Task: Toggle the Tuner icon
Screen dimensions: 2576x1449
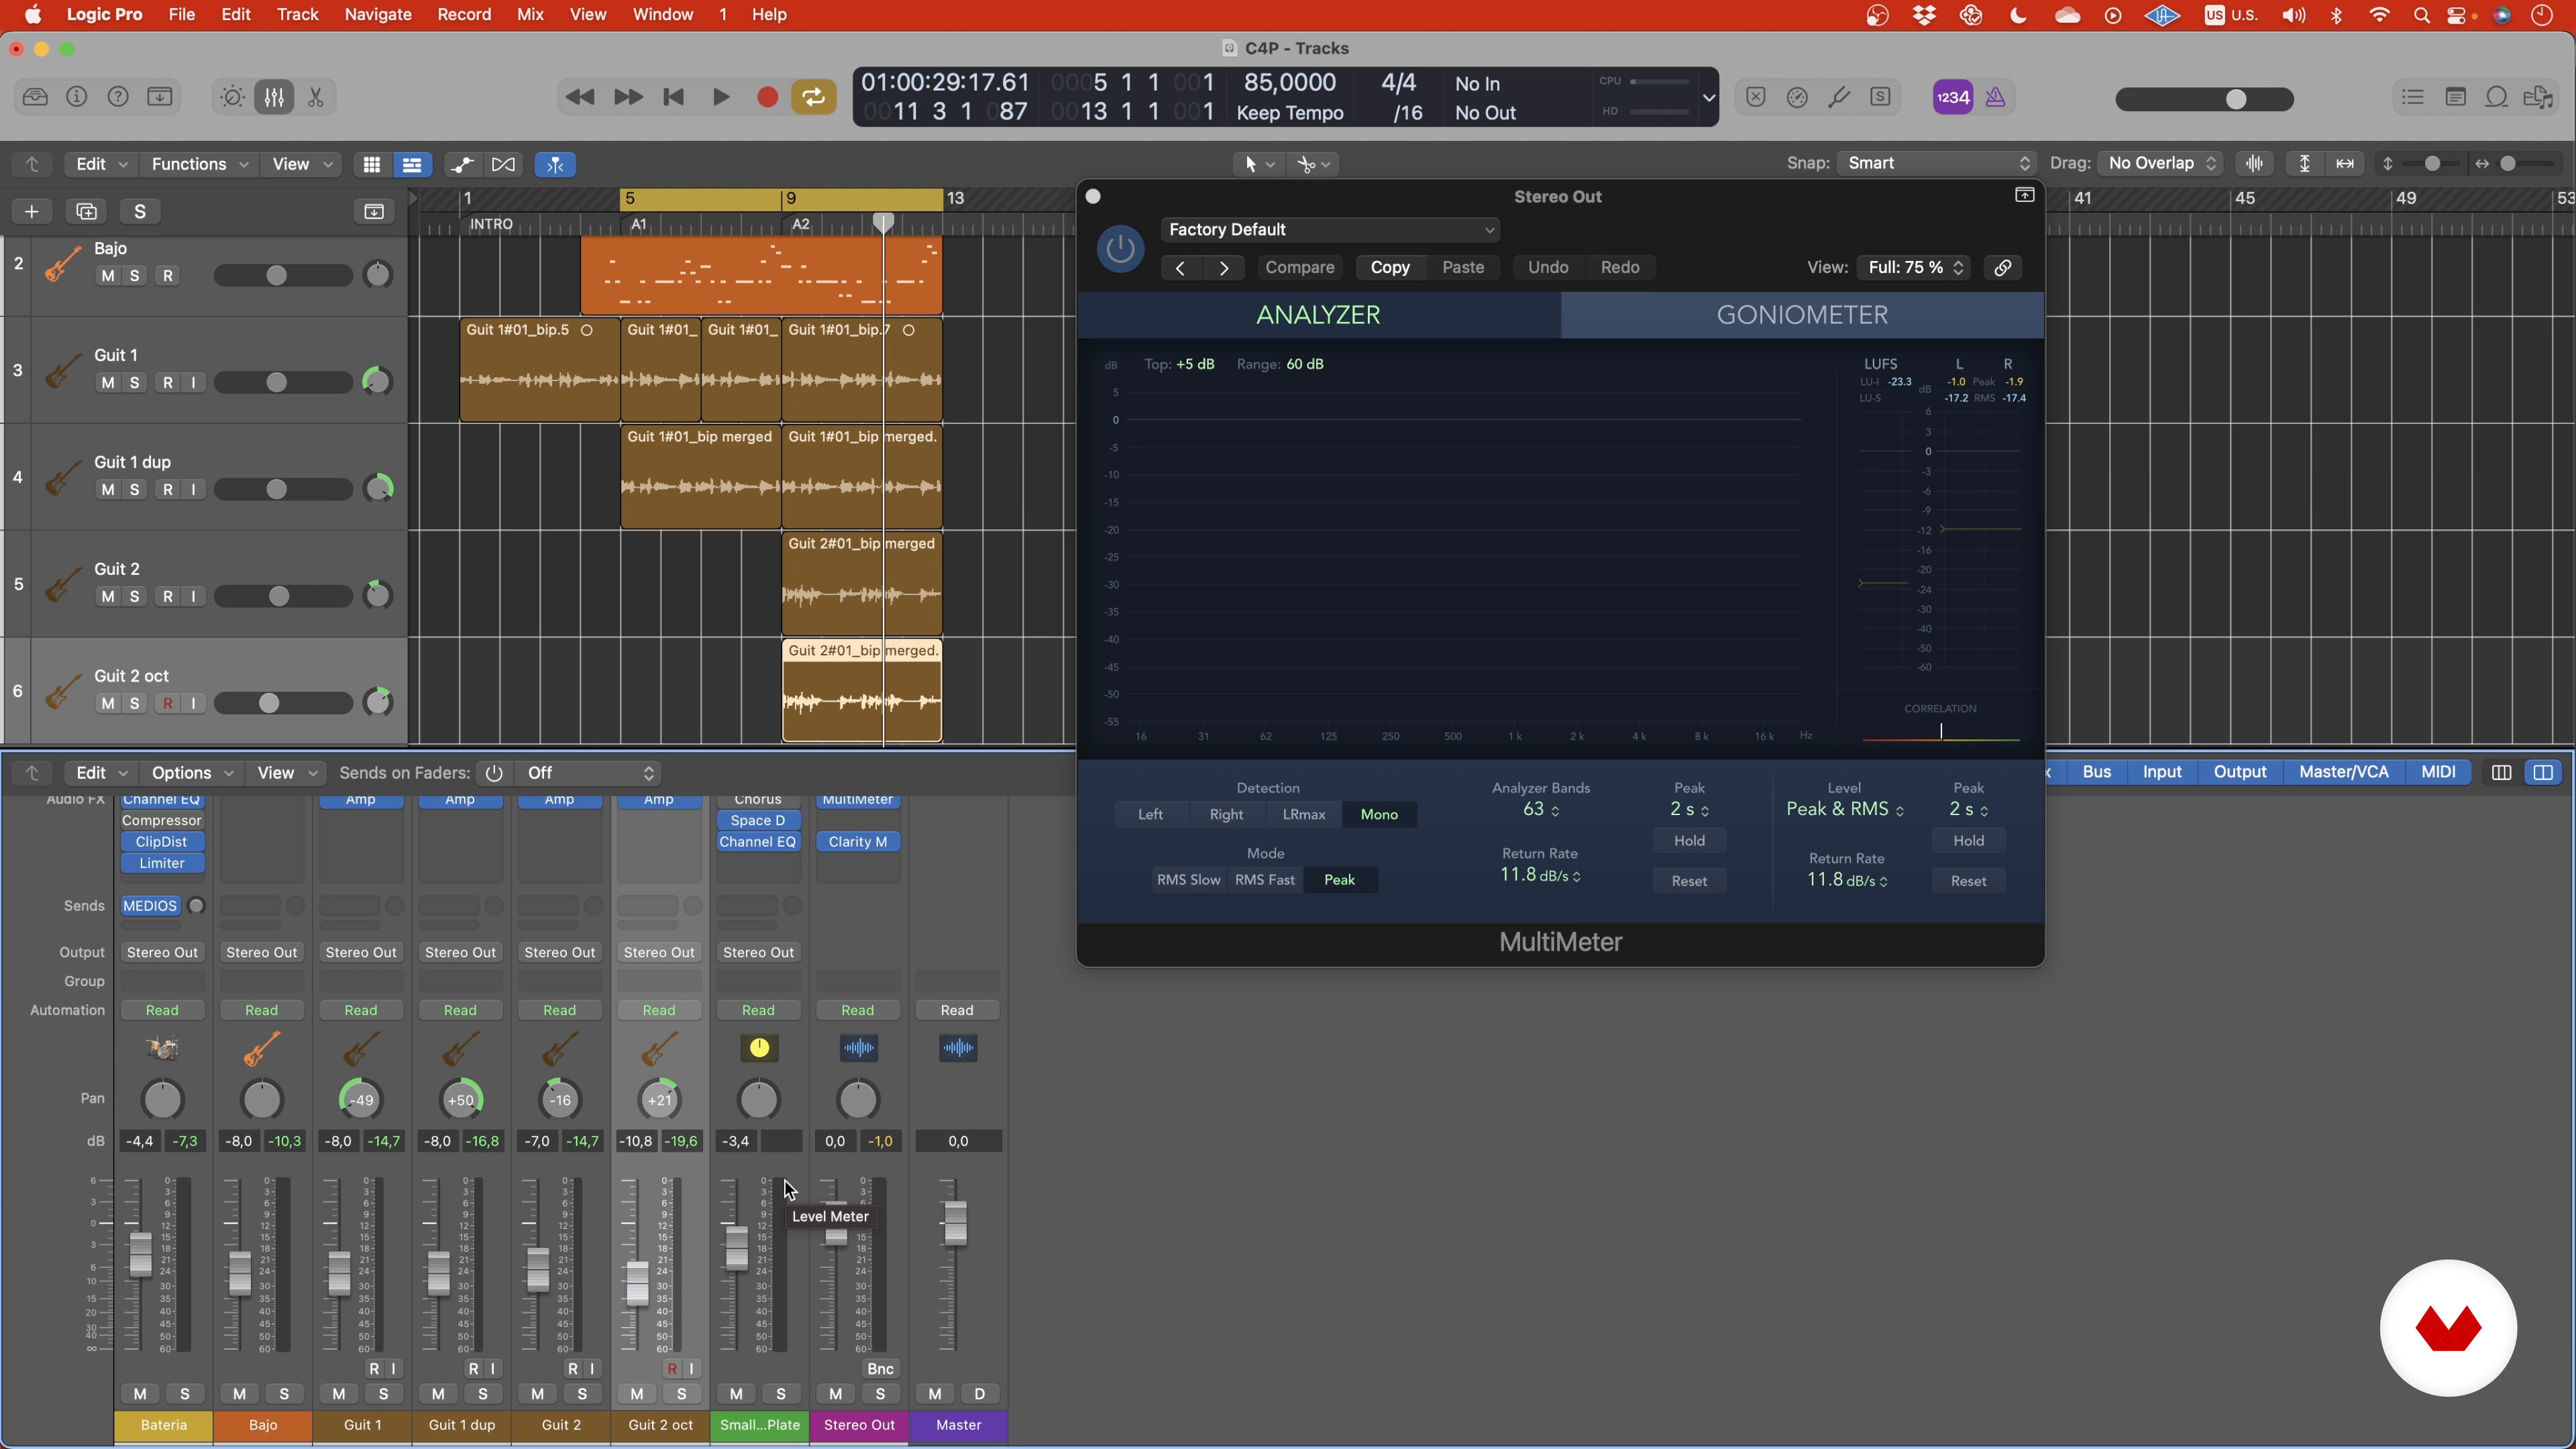Action: pos(1839,97)
